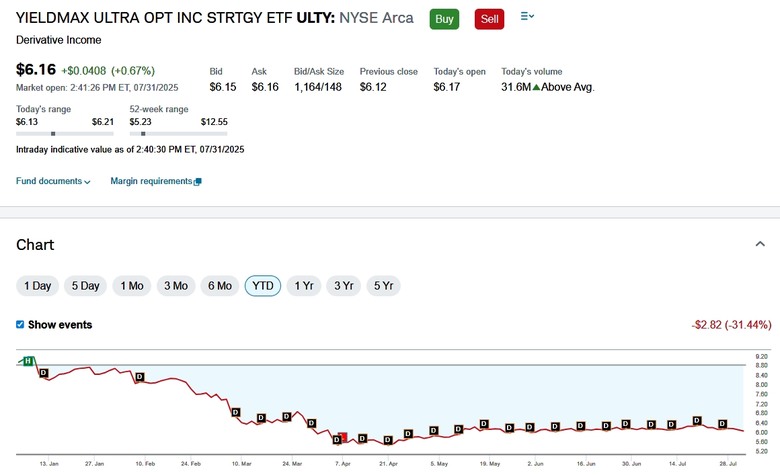Click the external-link icon after Margin requirements

coord(197,182)
